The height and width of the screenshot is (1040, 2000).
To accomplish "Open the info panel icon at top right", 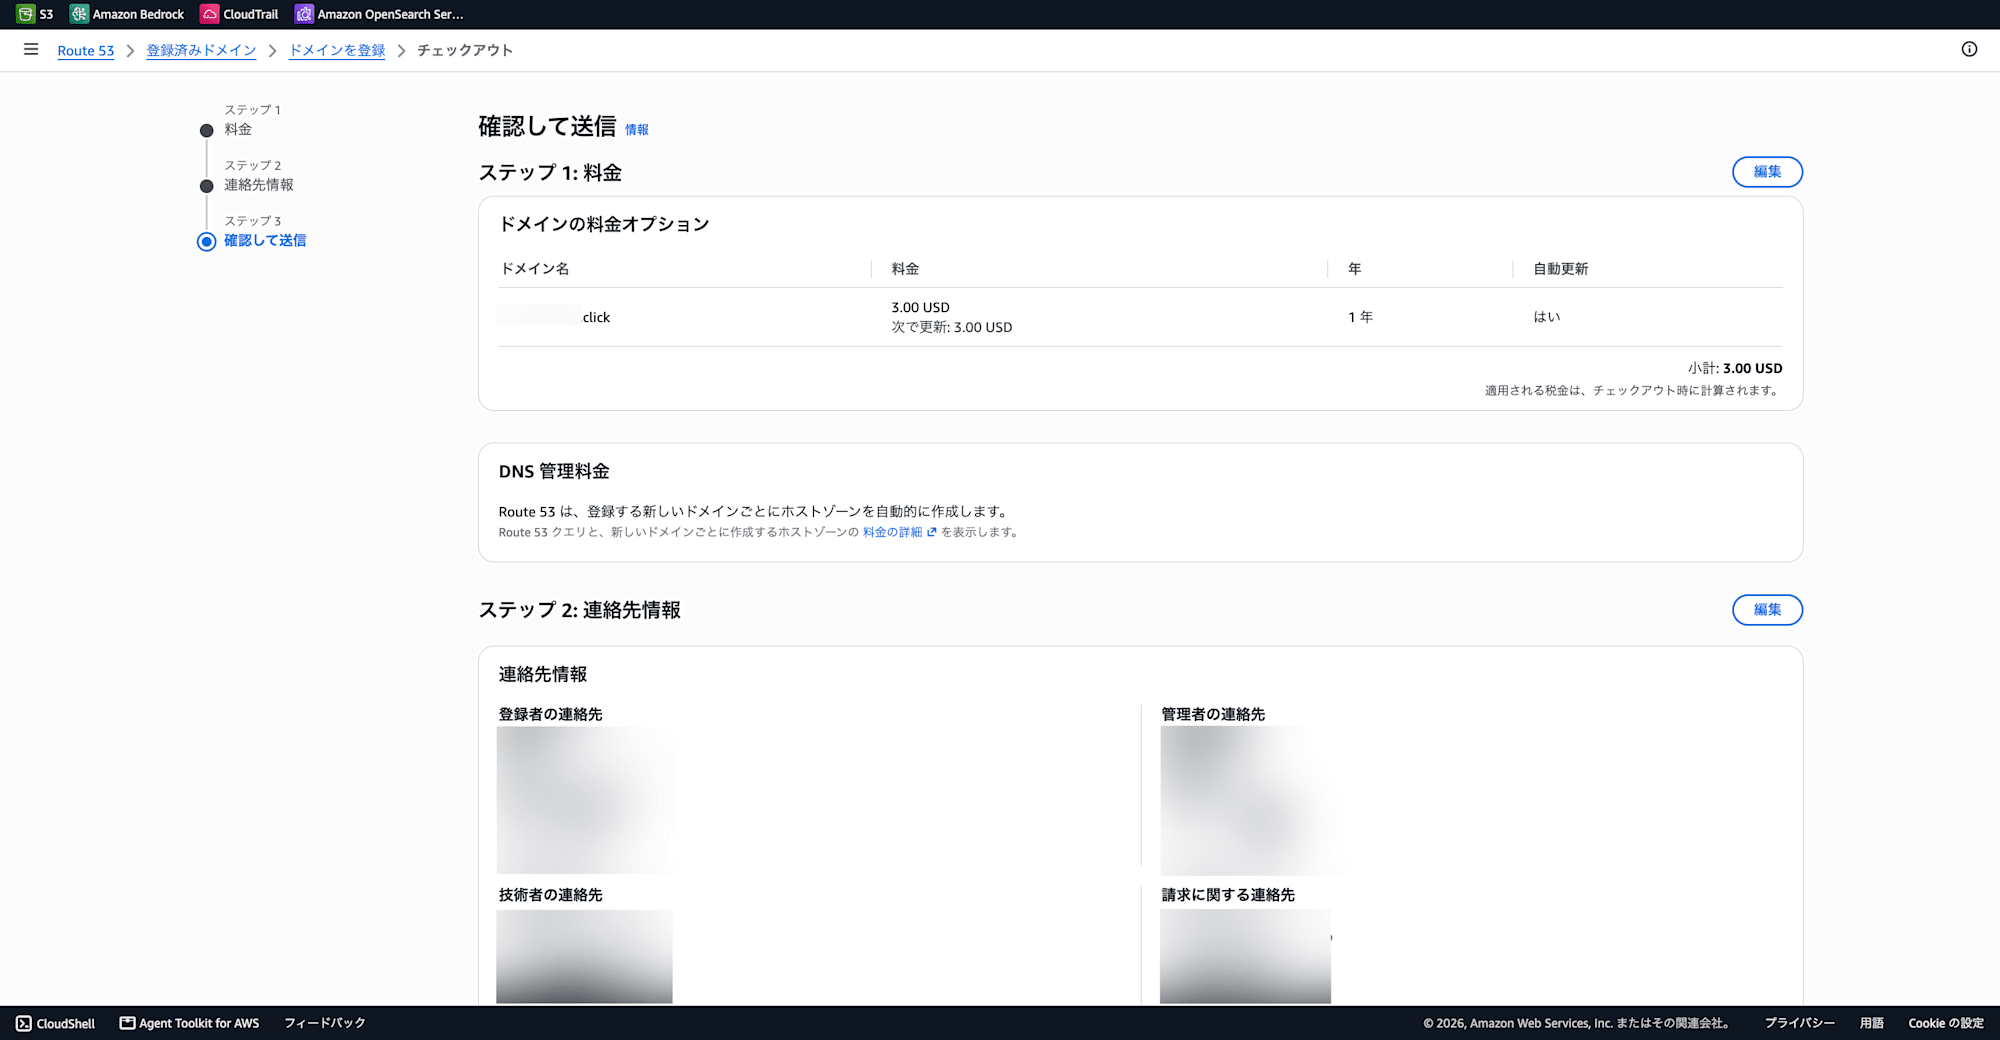I will (1969, 49).
